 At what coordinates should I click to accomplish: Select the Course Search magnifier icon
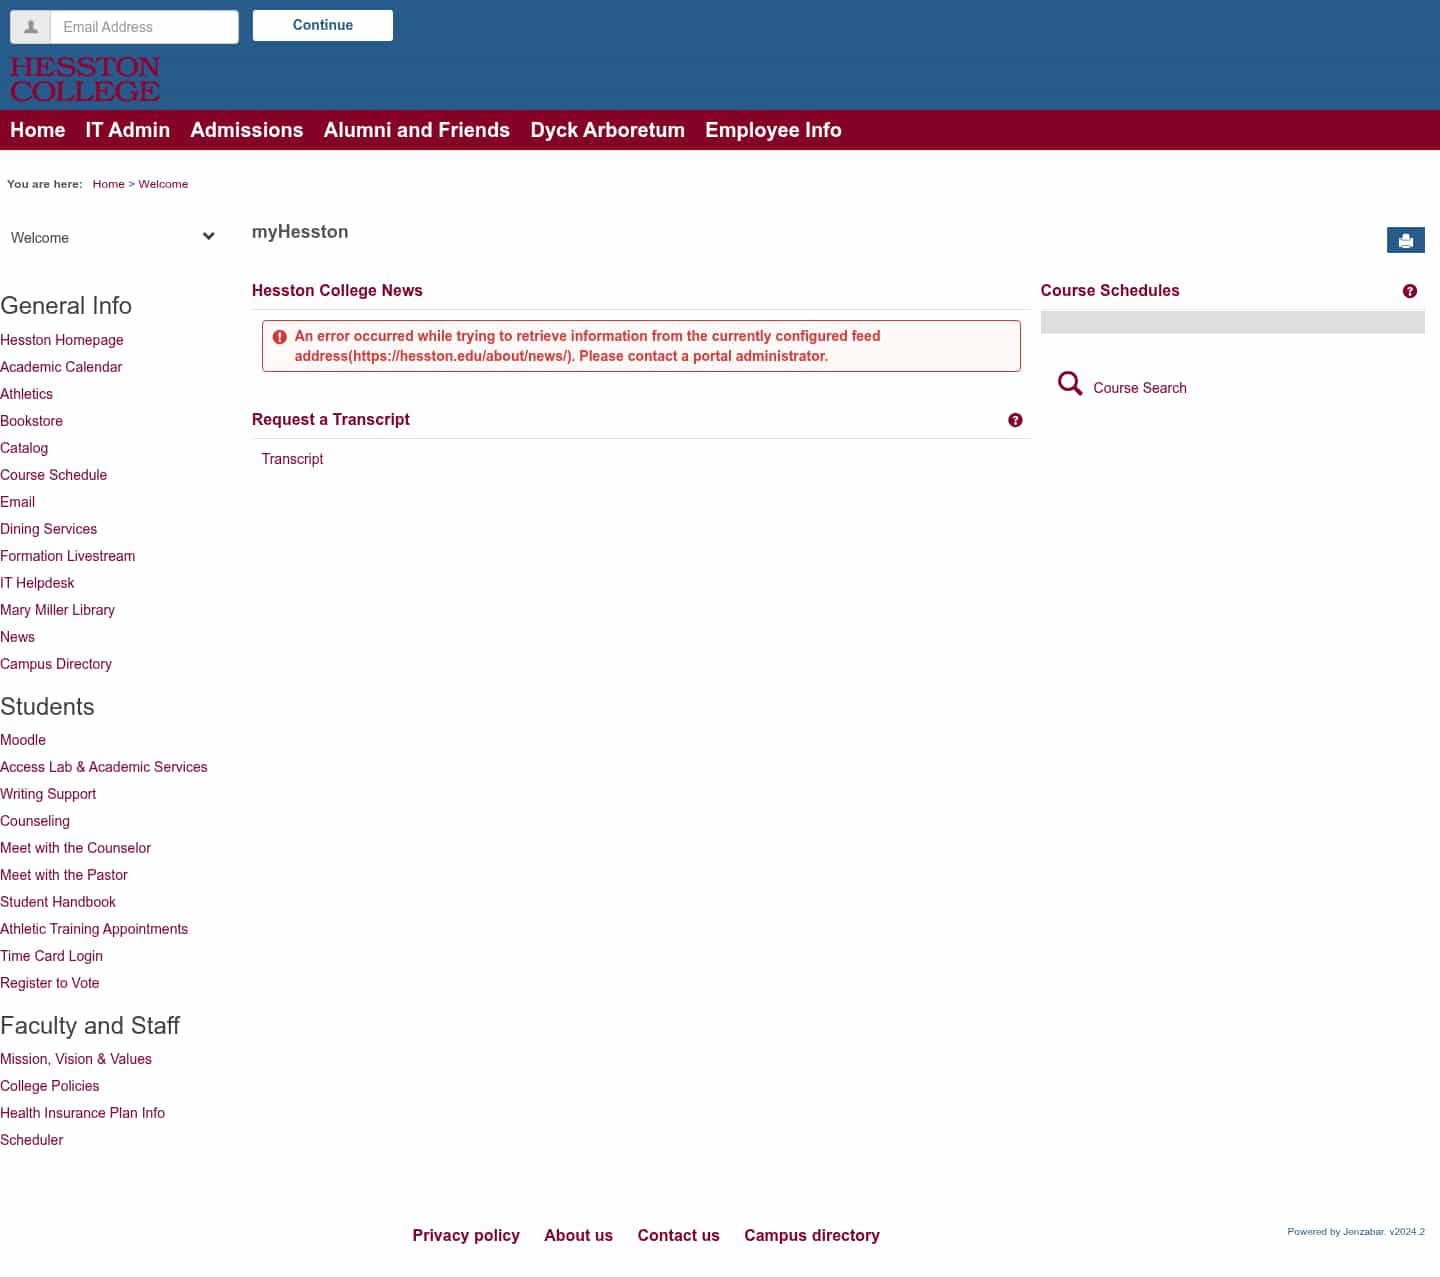(x=1069, y=383)
